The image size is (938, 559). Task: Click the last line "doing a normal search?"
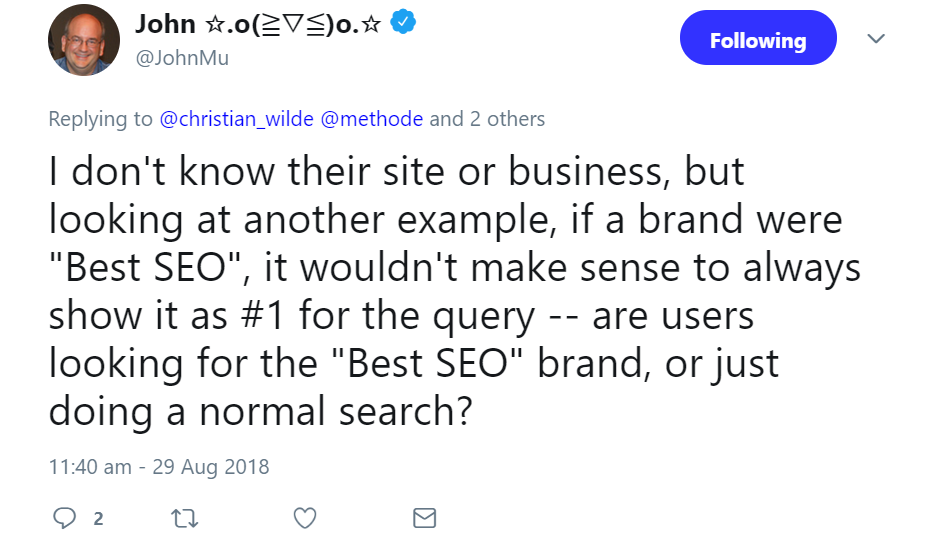pyautogui.click(x=259, y=413)
